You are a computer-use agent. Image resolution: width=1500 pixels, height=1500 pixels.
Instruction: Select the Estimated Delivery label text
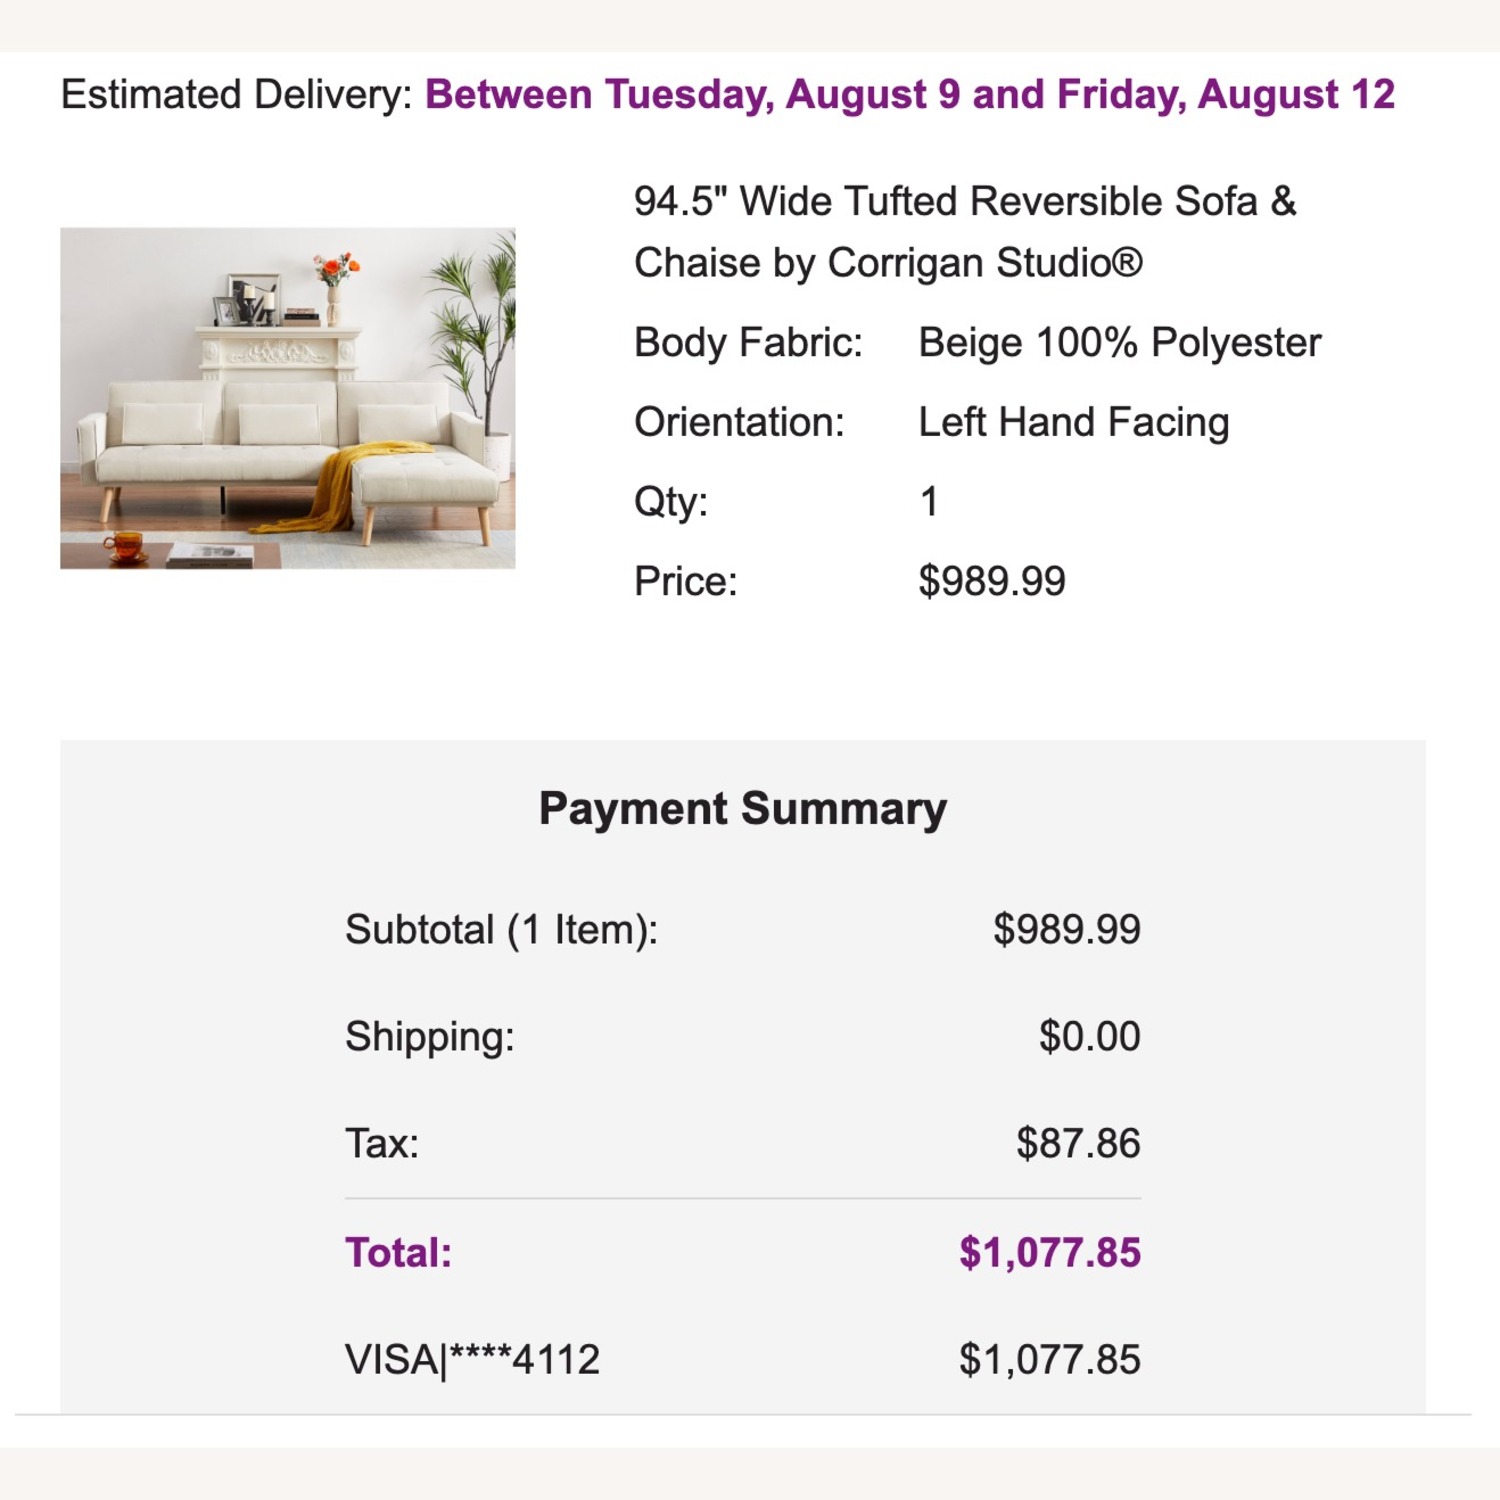point(236,95)
